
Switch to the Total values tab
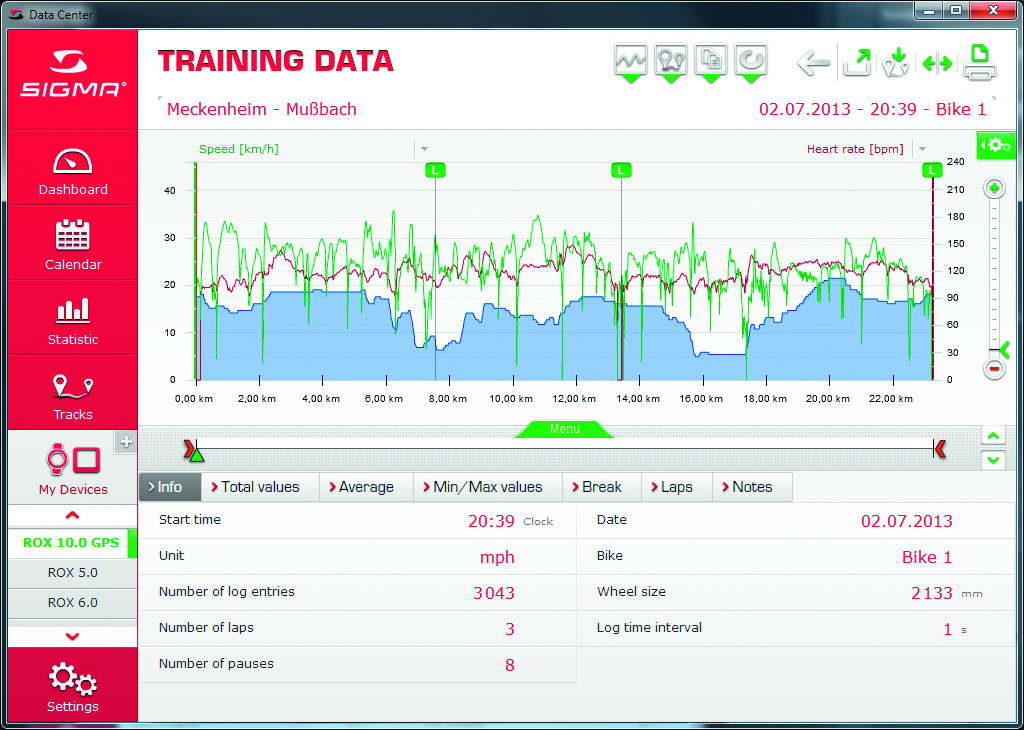260,487
